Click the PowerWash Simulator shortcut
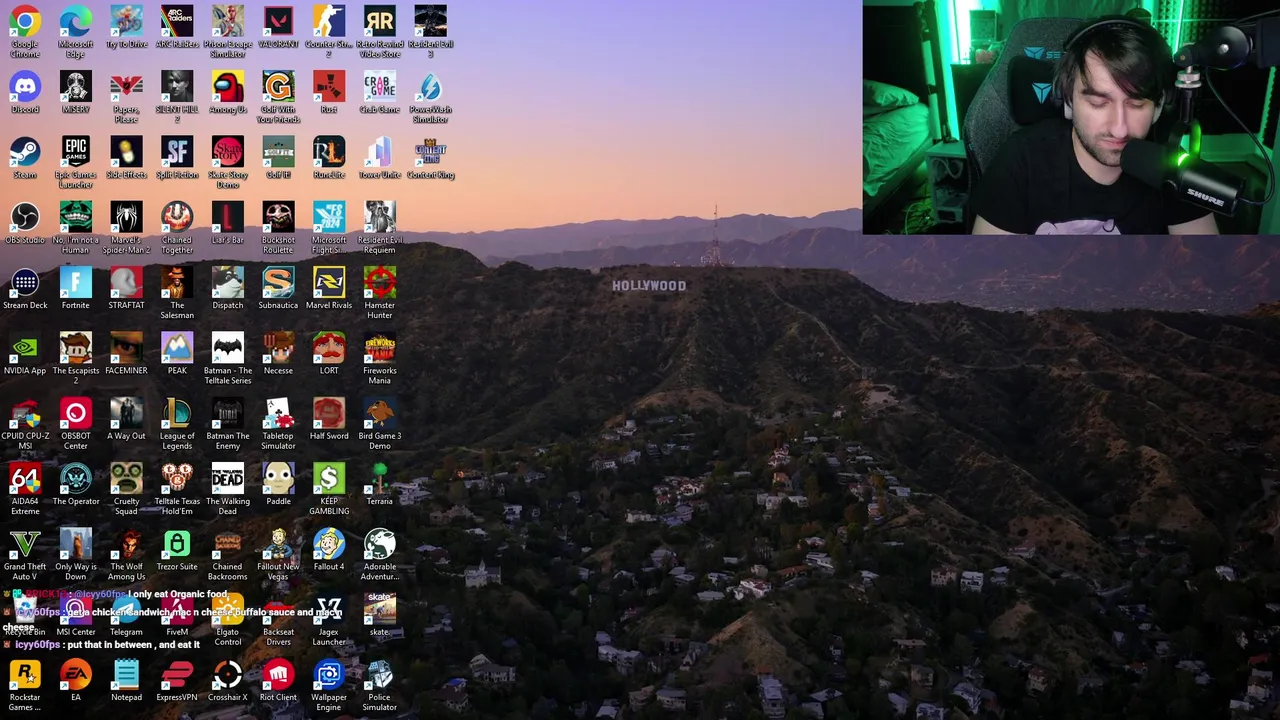The image size is (1280, 720). (430, 86)
